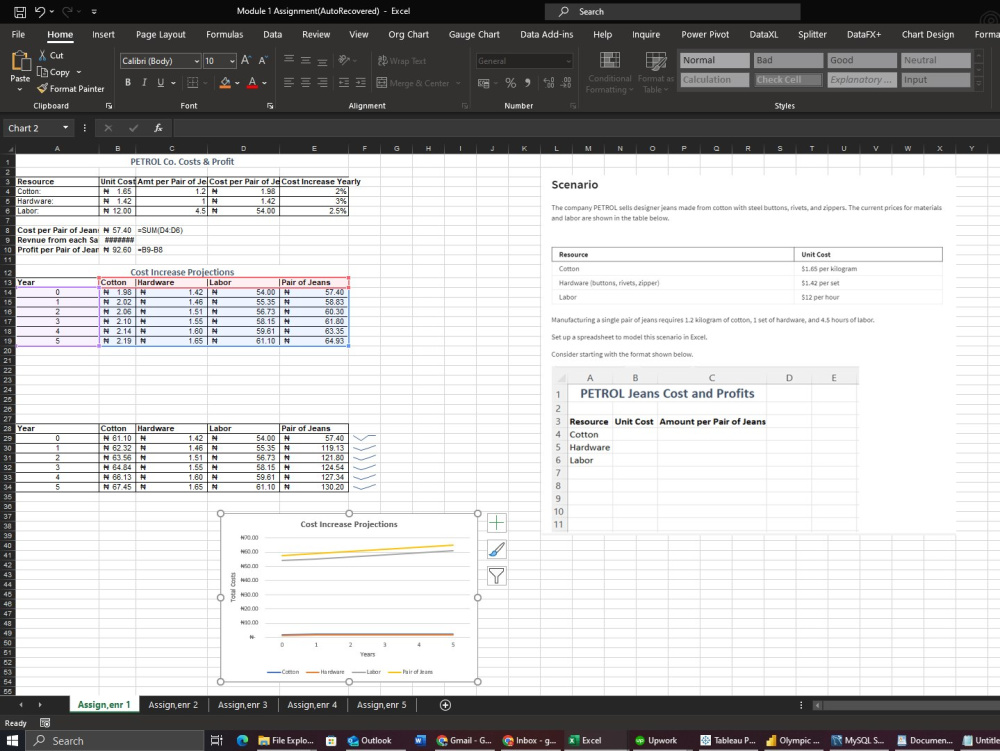Expand the Copy dropdown arrow

tap(78, 72)
